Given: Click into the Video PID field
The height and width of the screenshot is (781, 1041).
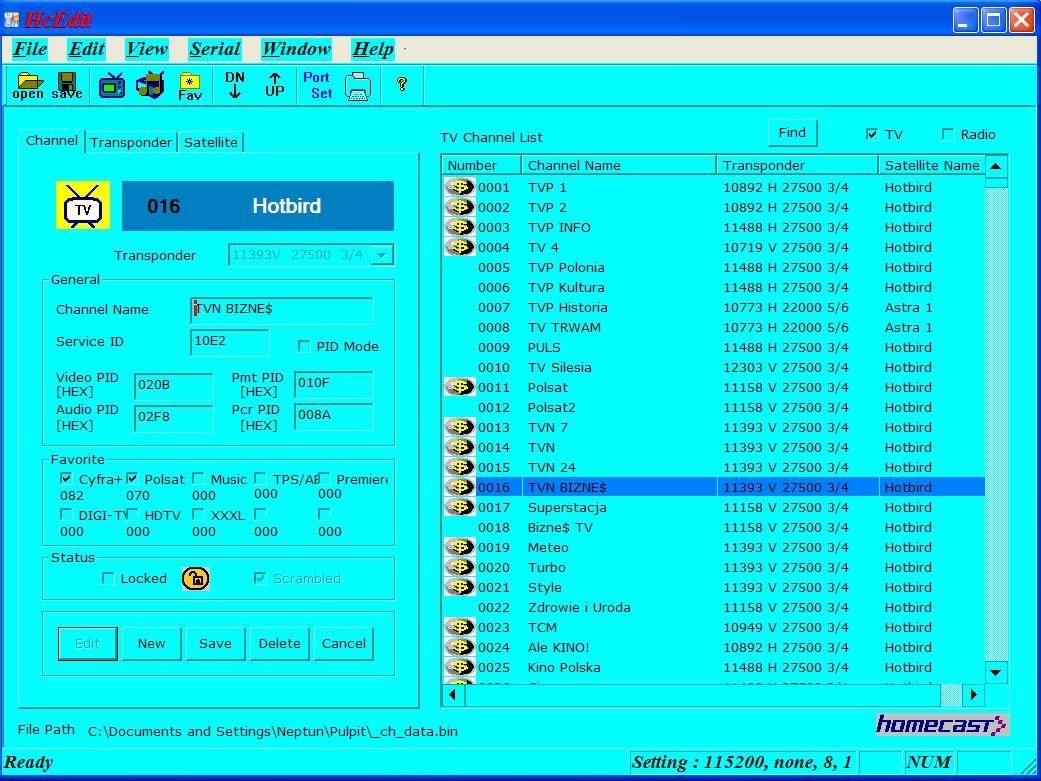Looking at the screenshot, I should [174, 386].
